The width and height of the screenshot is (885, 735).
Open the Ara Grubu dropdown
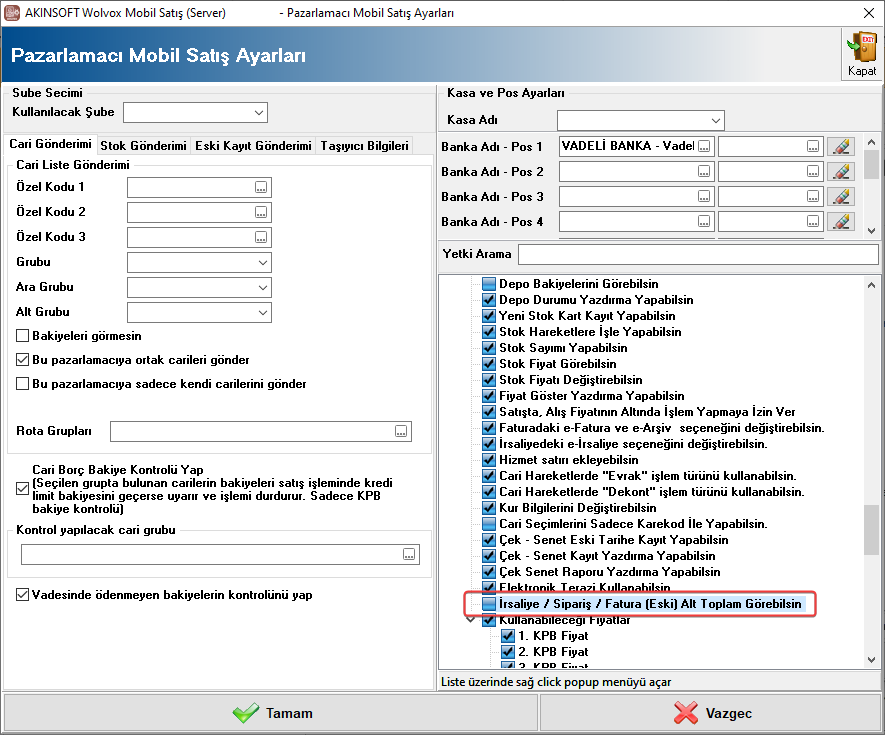pyautogui.click(x=262, y=287)
